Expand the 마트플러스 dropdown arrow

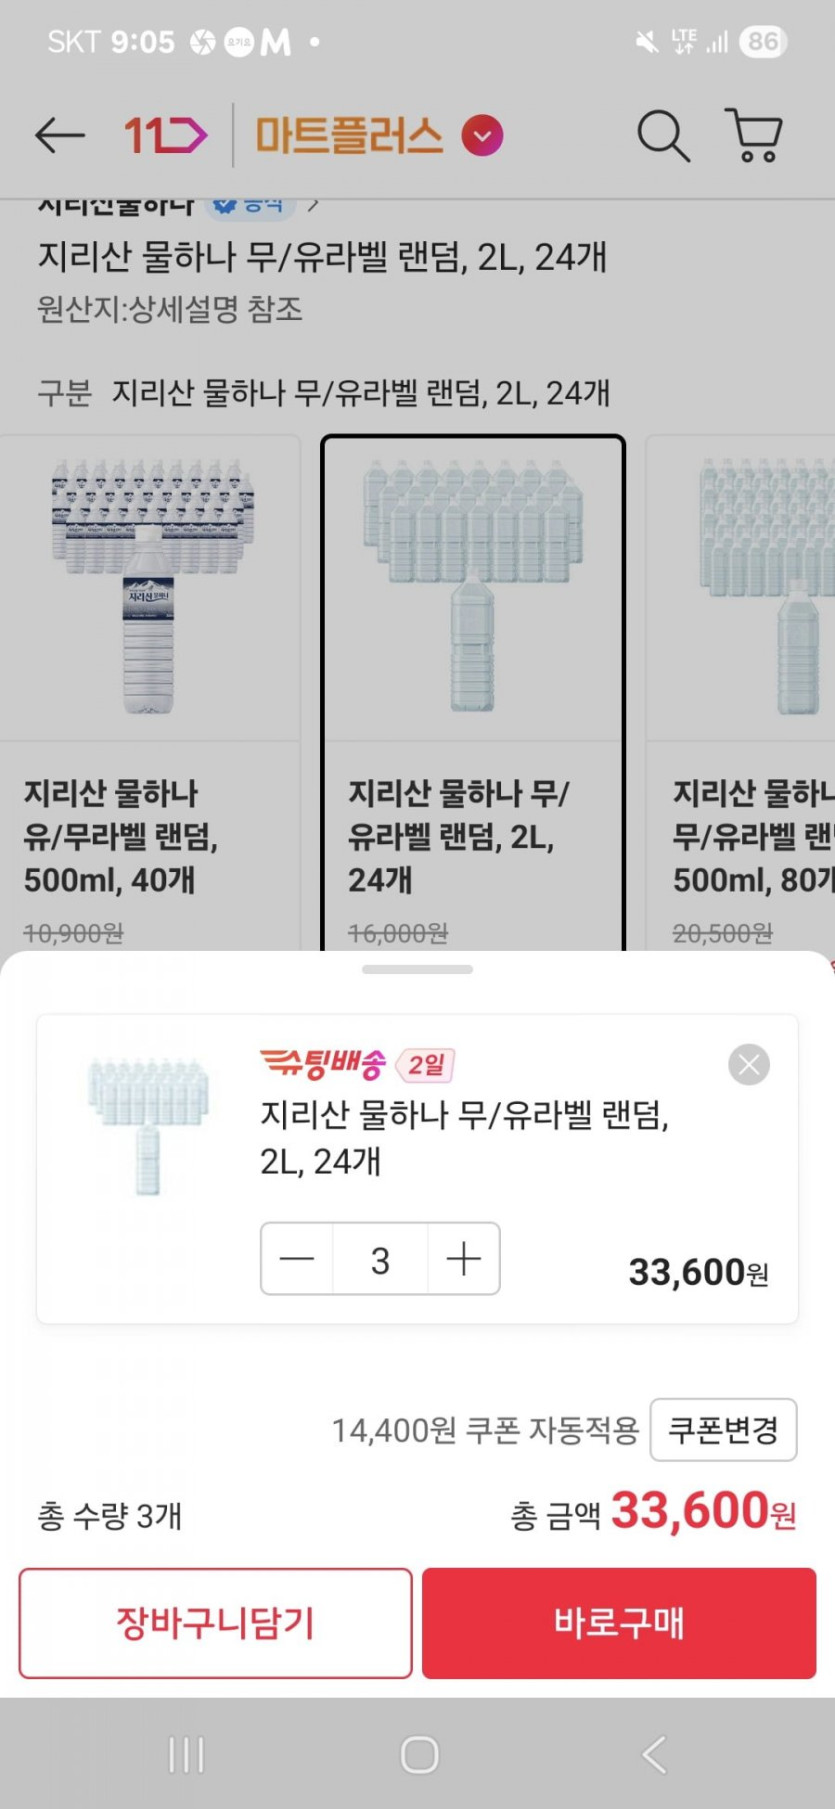click(482, 136)
